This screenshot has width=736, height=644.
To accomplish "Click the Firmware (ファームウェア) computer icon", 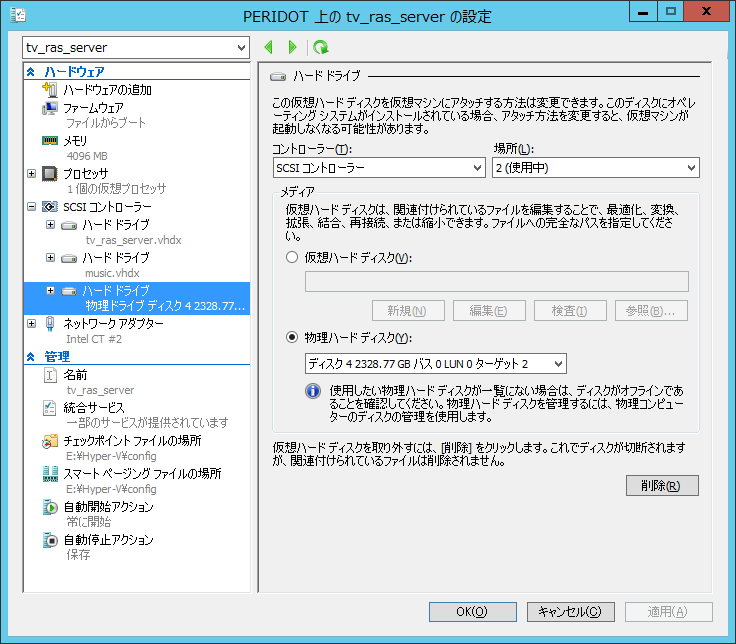I will 50,108.
